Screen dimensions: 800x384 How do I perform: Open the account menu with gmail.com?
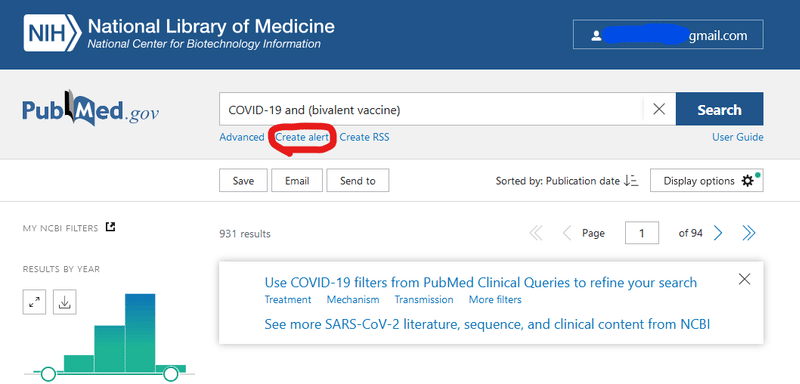coord(668,35)
